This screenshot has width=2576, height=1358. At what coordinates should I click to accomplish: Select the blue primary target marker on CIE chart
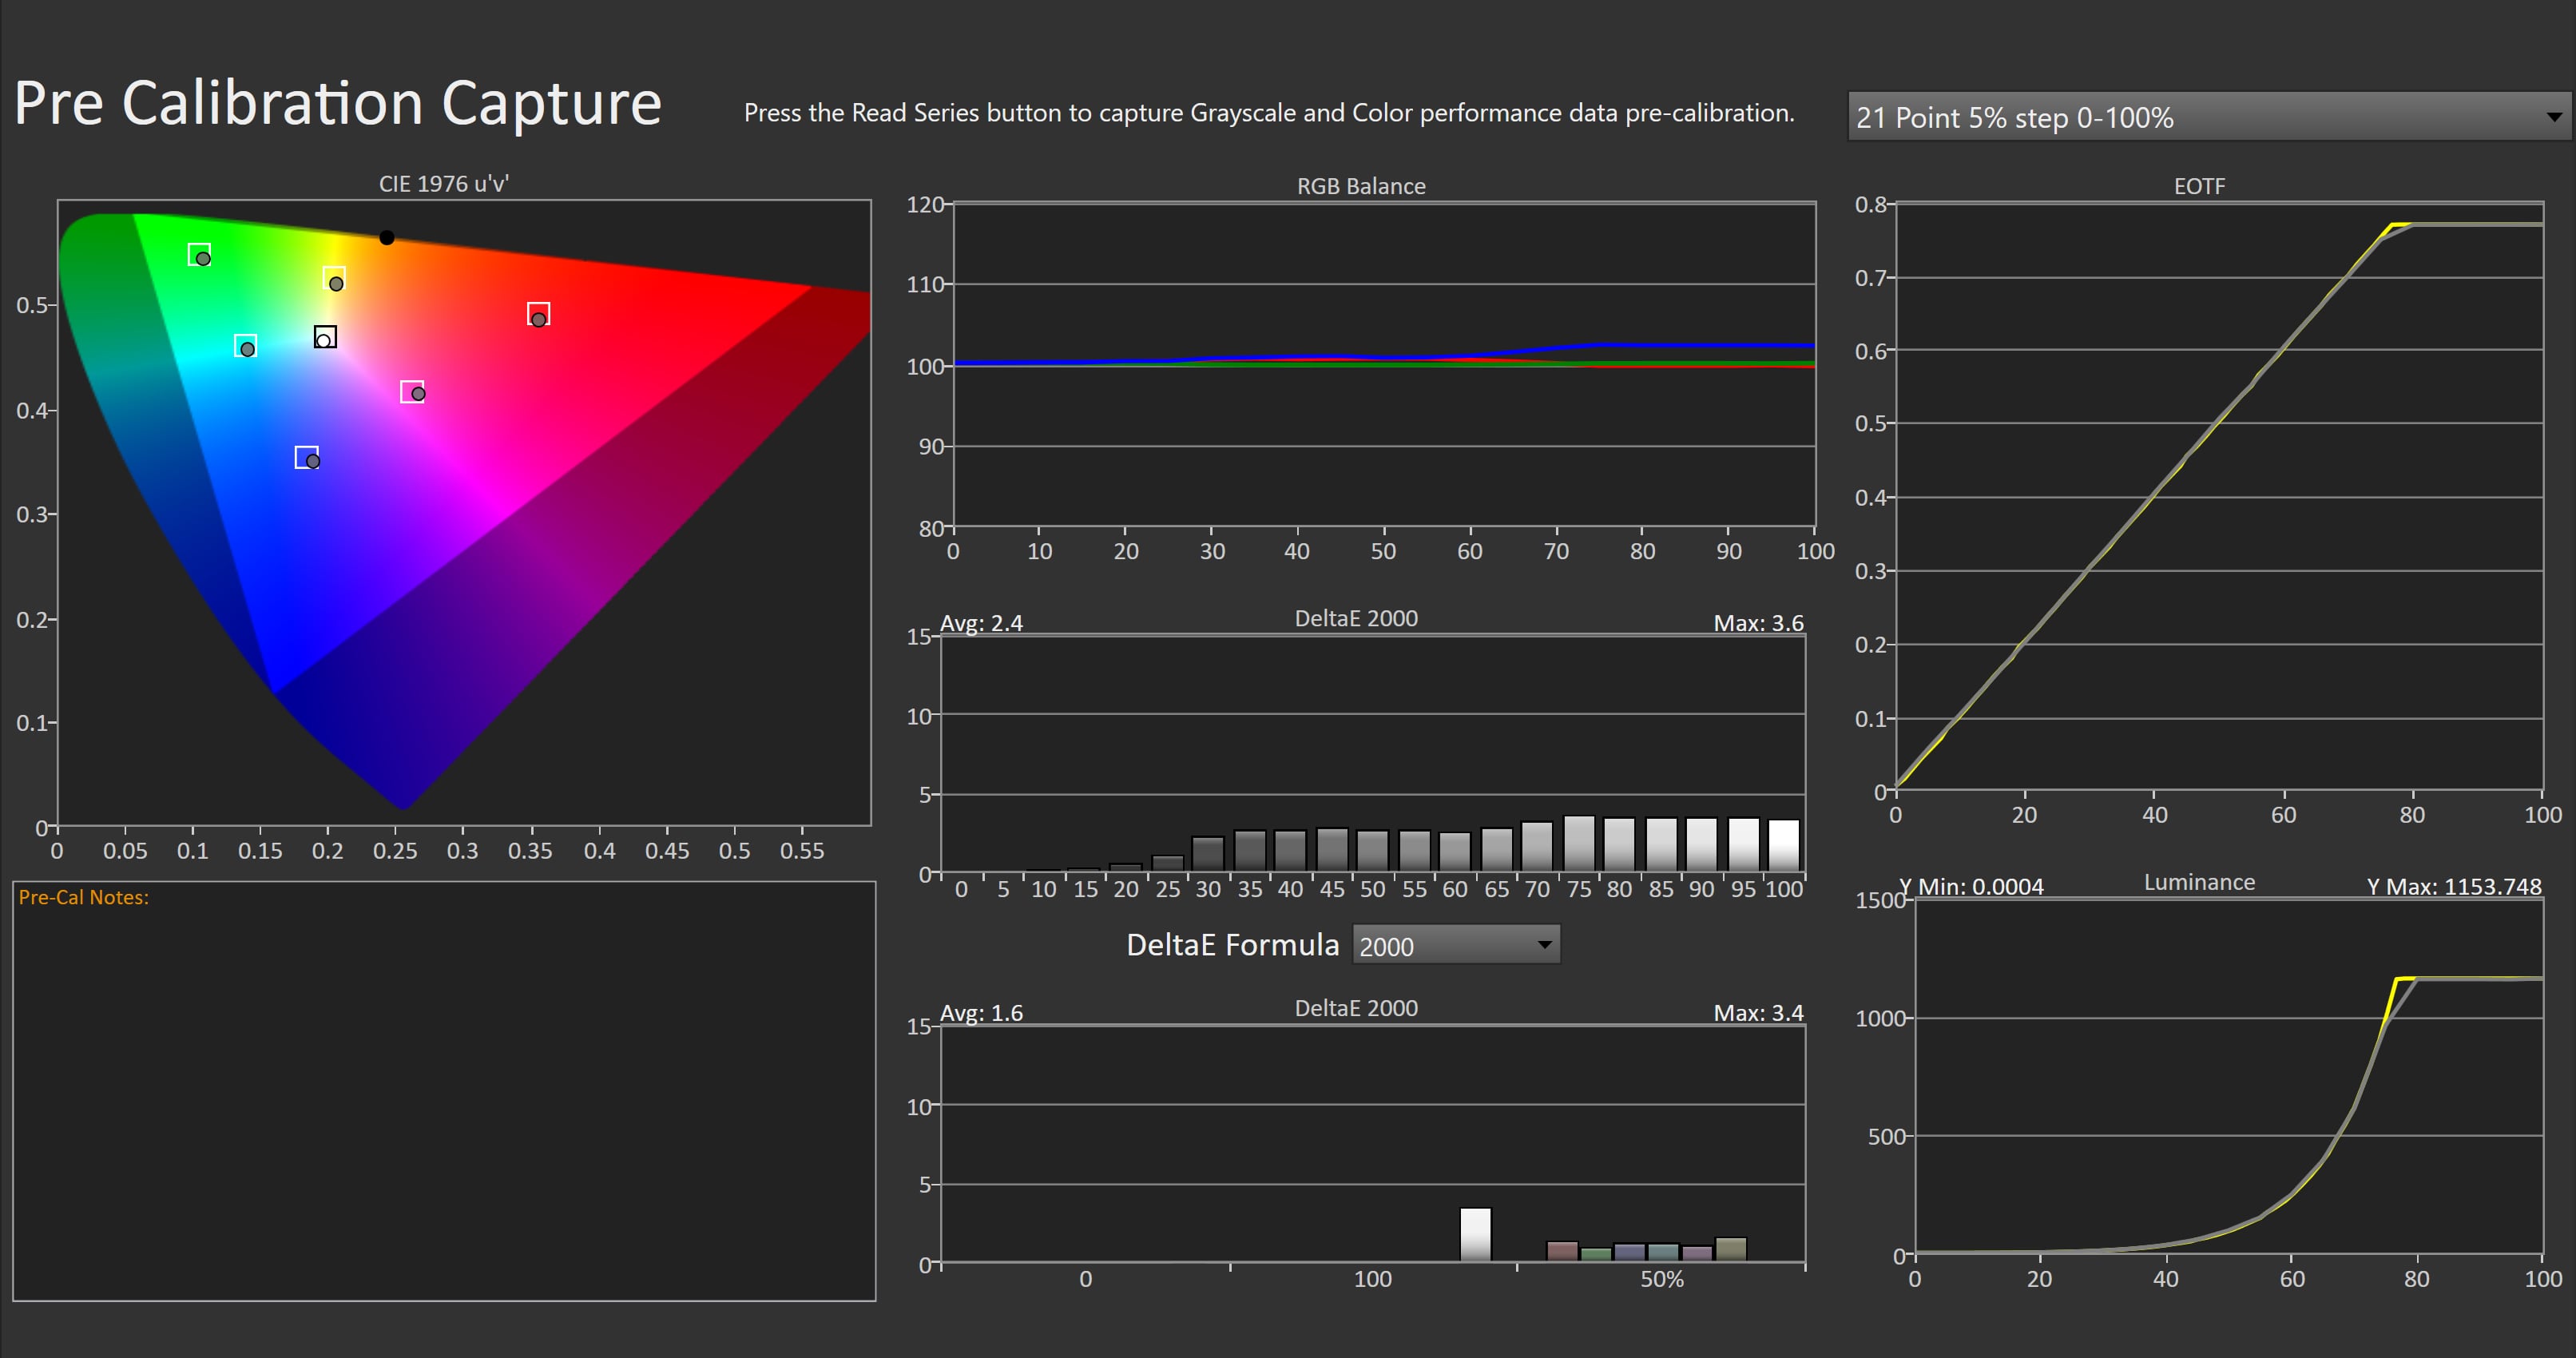click(x=306, y=457)
